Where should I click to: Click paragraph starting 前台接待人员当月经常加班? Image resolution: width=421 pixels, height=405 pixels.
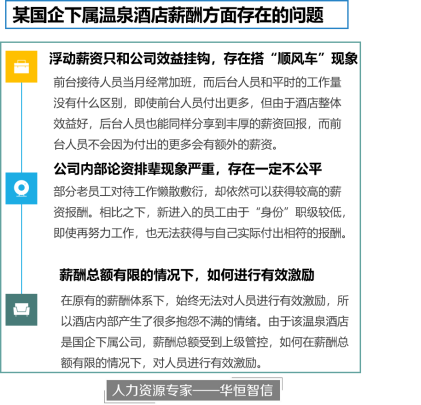(197, 113)
